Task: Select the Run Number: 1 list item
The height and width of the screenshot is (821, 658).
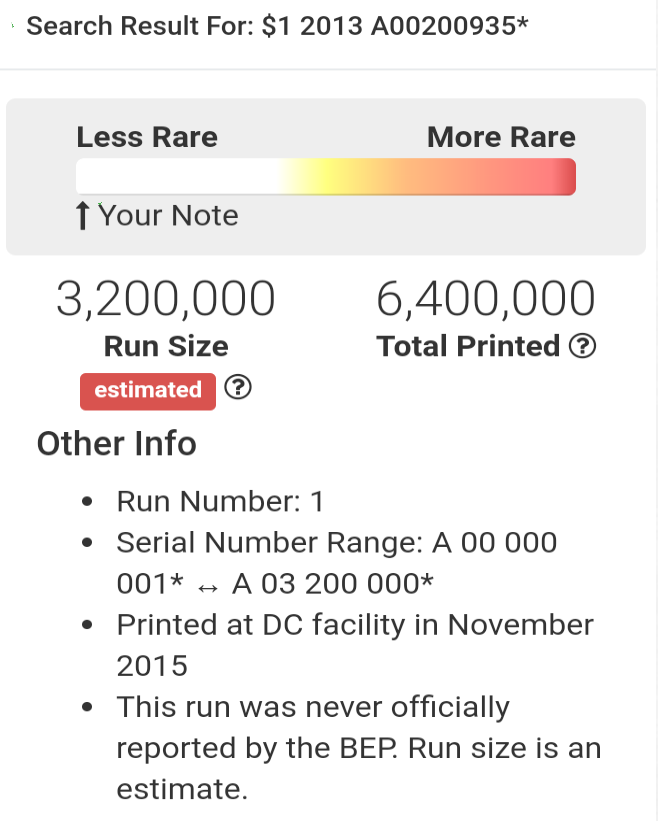Action: click(220, 502)
